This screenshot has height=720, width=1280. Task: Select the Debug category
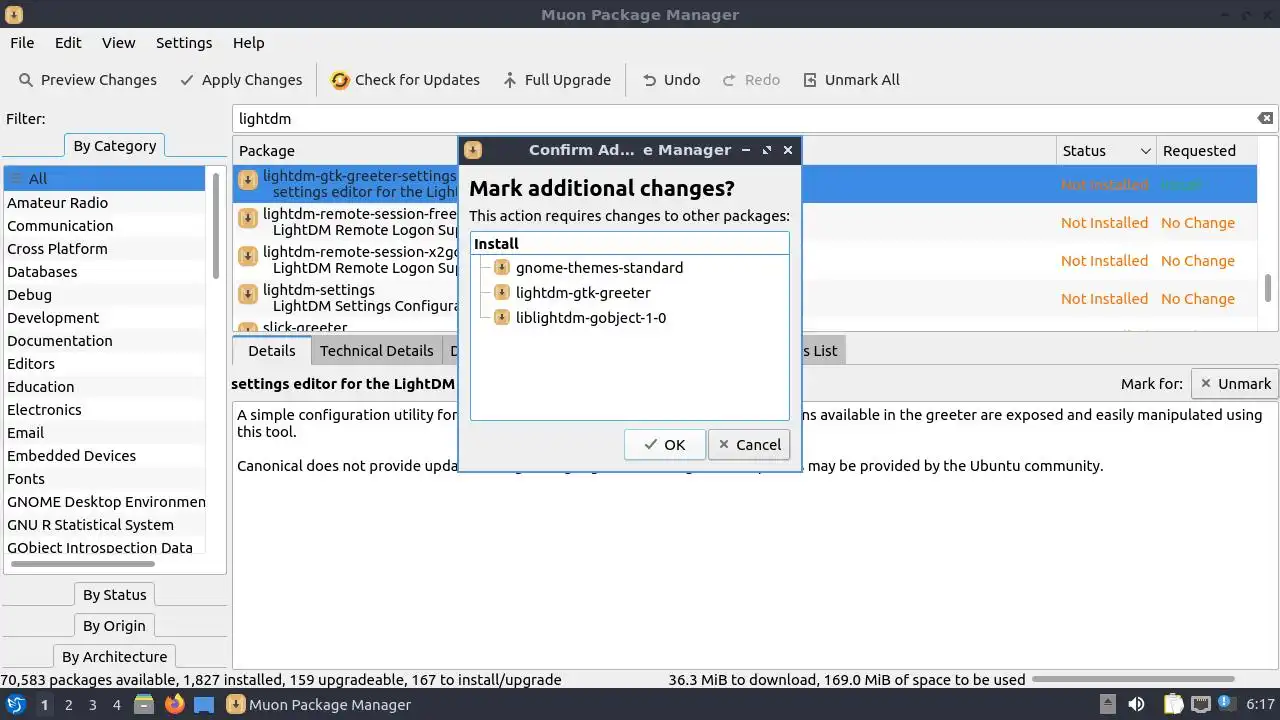point(104,295)
